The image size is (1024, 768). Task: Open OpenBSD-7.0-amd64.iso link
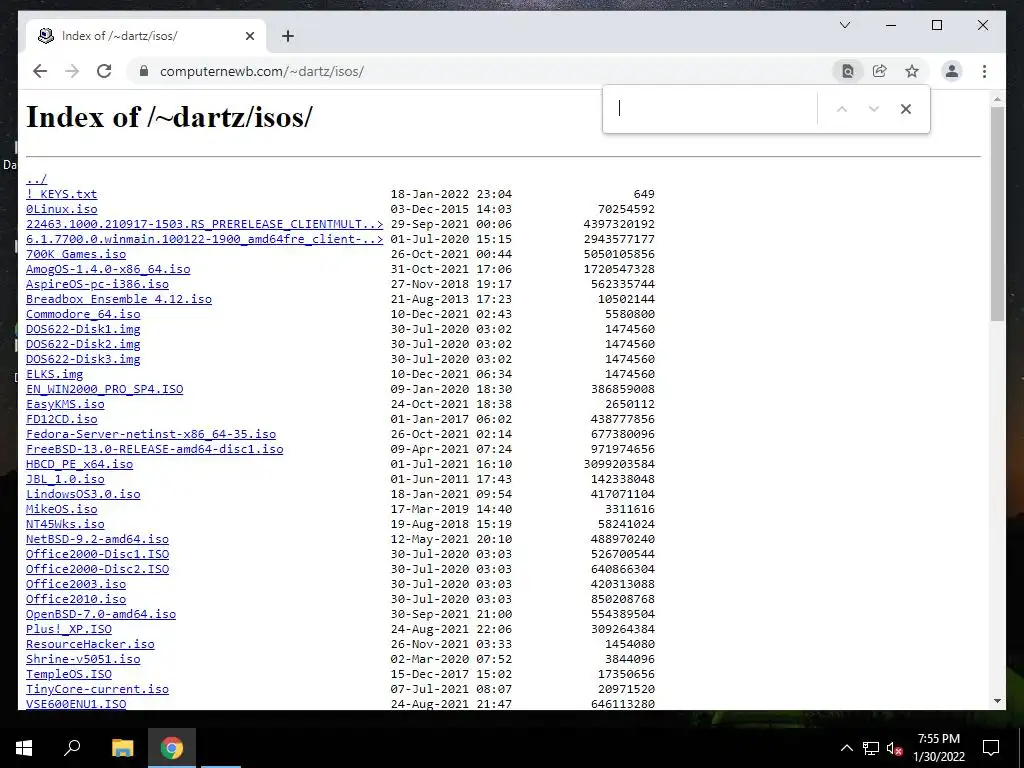(101, 615)
